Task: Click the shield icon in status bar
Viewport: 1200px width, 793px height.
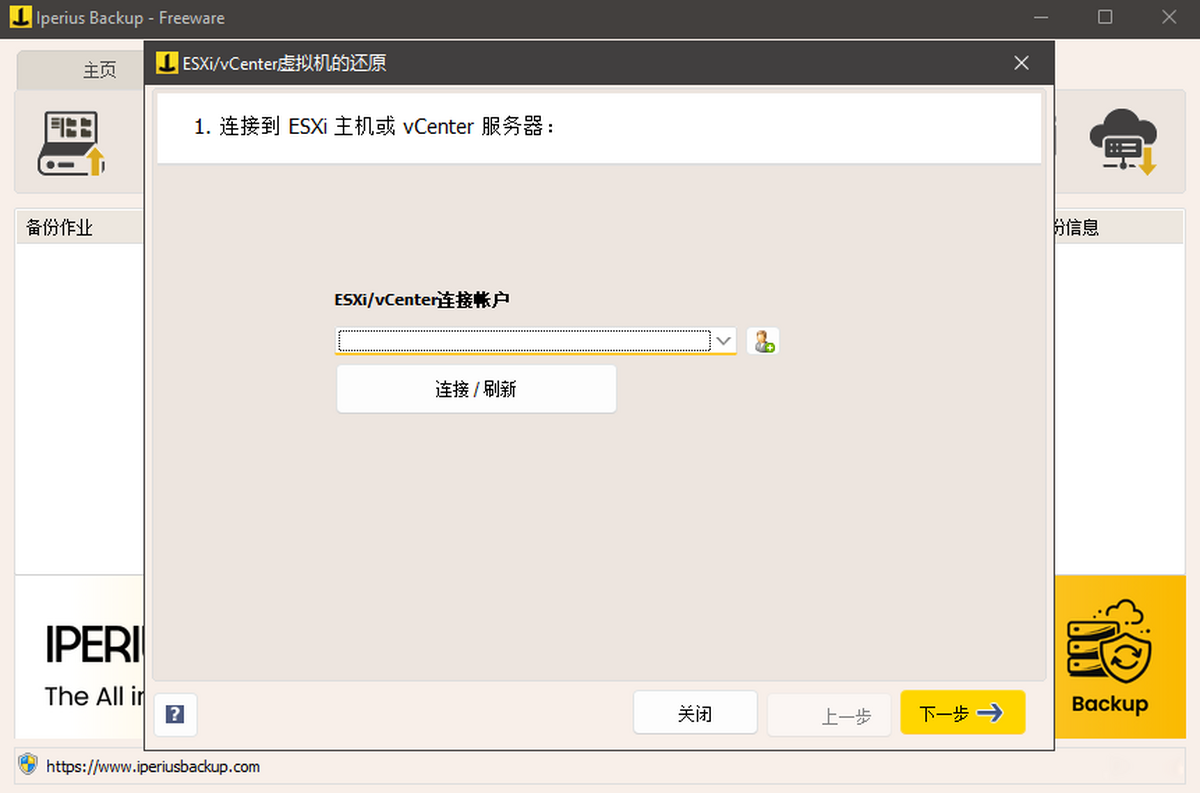Action: click(x=28, y=766)
